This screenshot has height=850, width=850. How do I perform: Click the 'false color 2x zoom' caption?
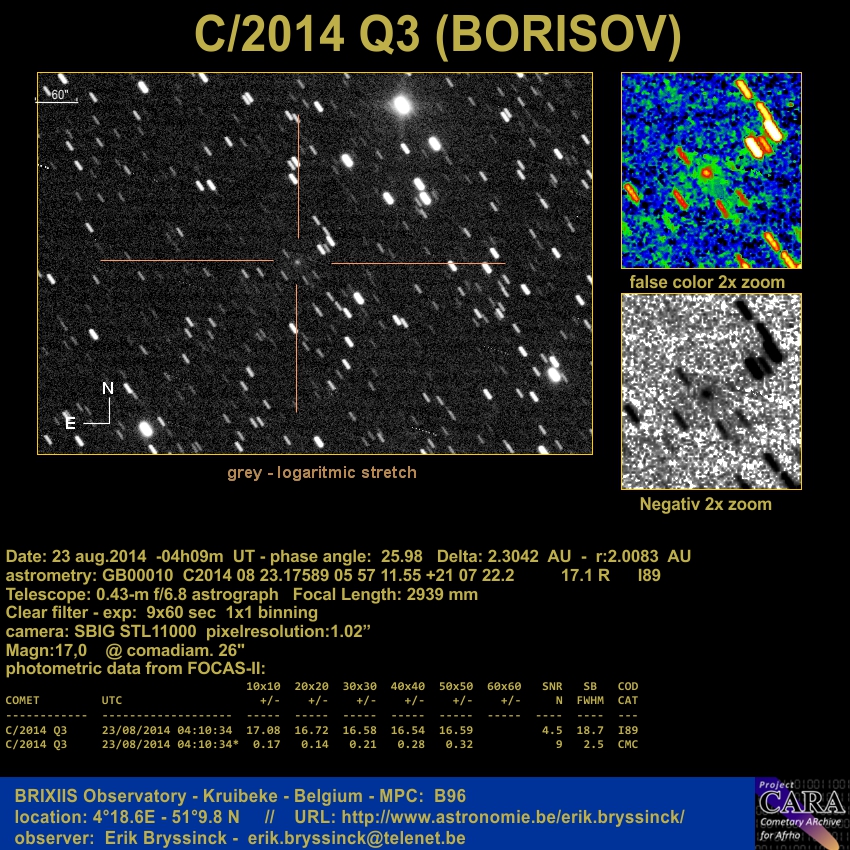pos(707,282)
